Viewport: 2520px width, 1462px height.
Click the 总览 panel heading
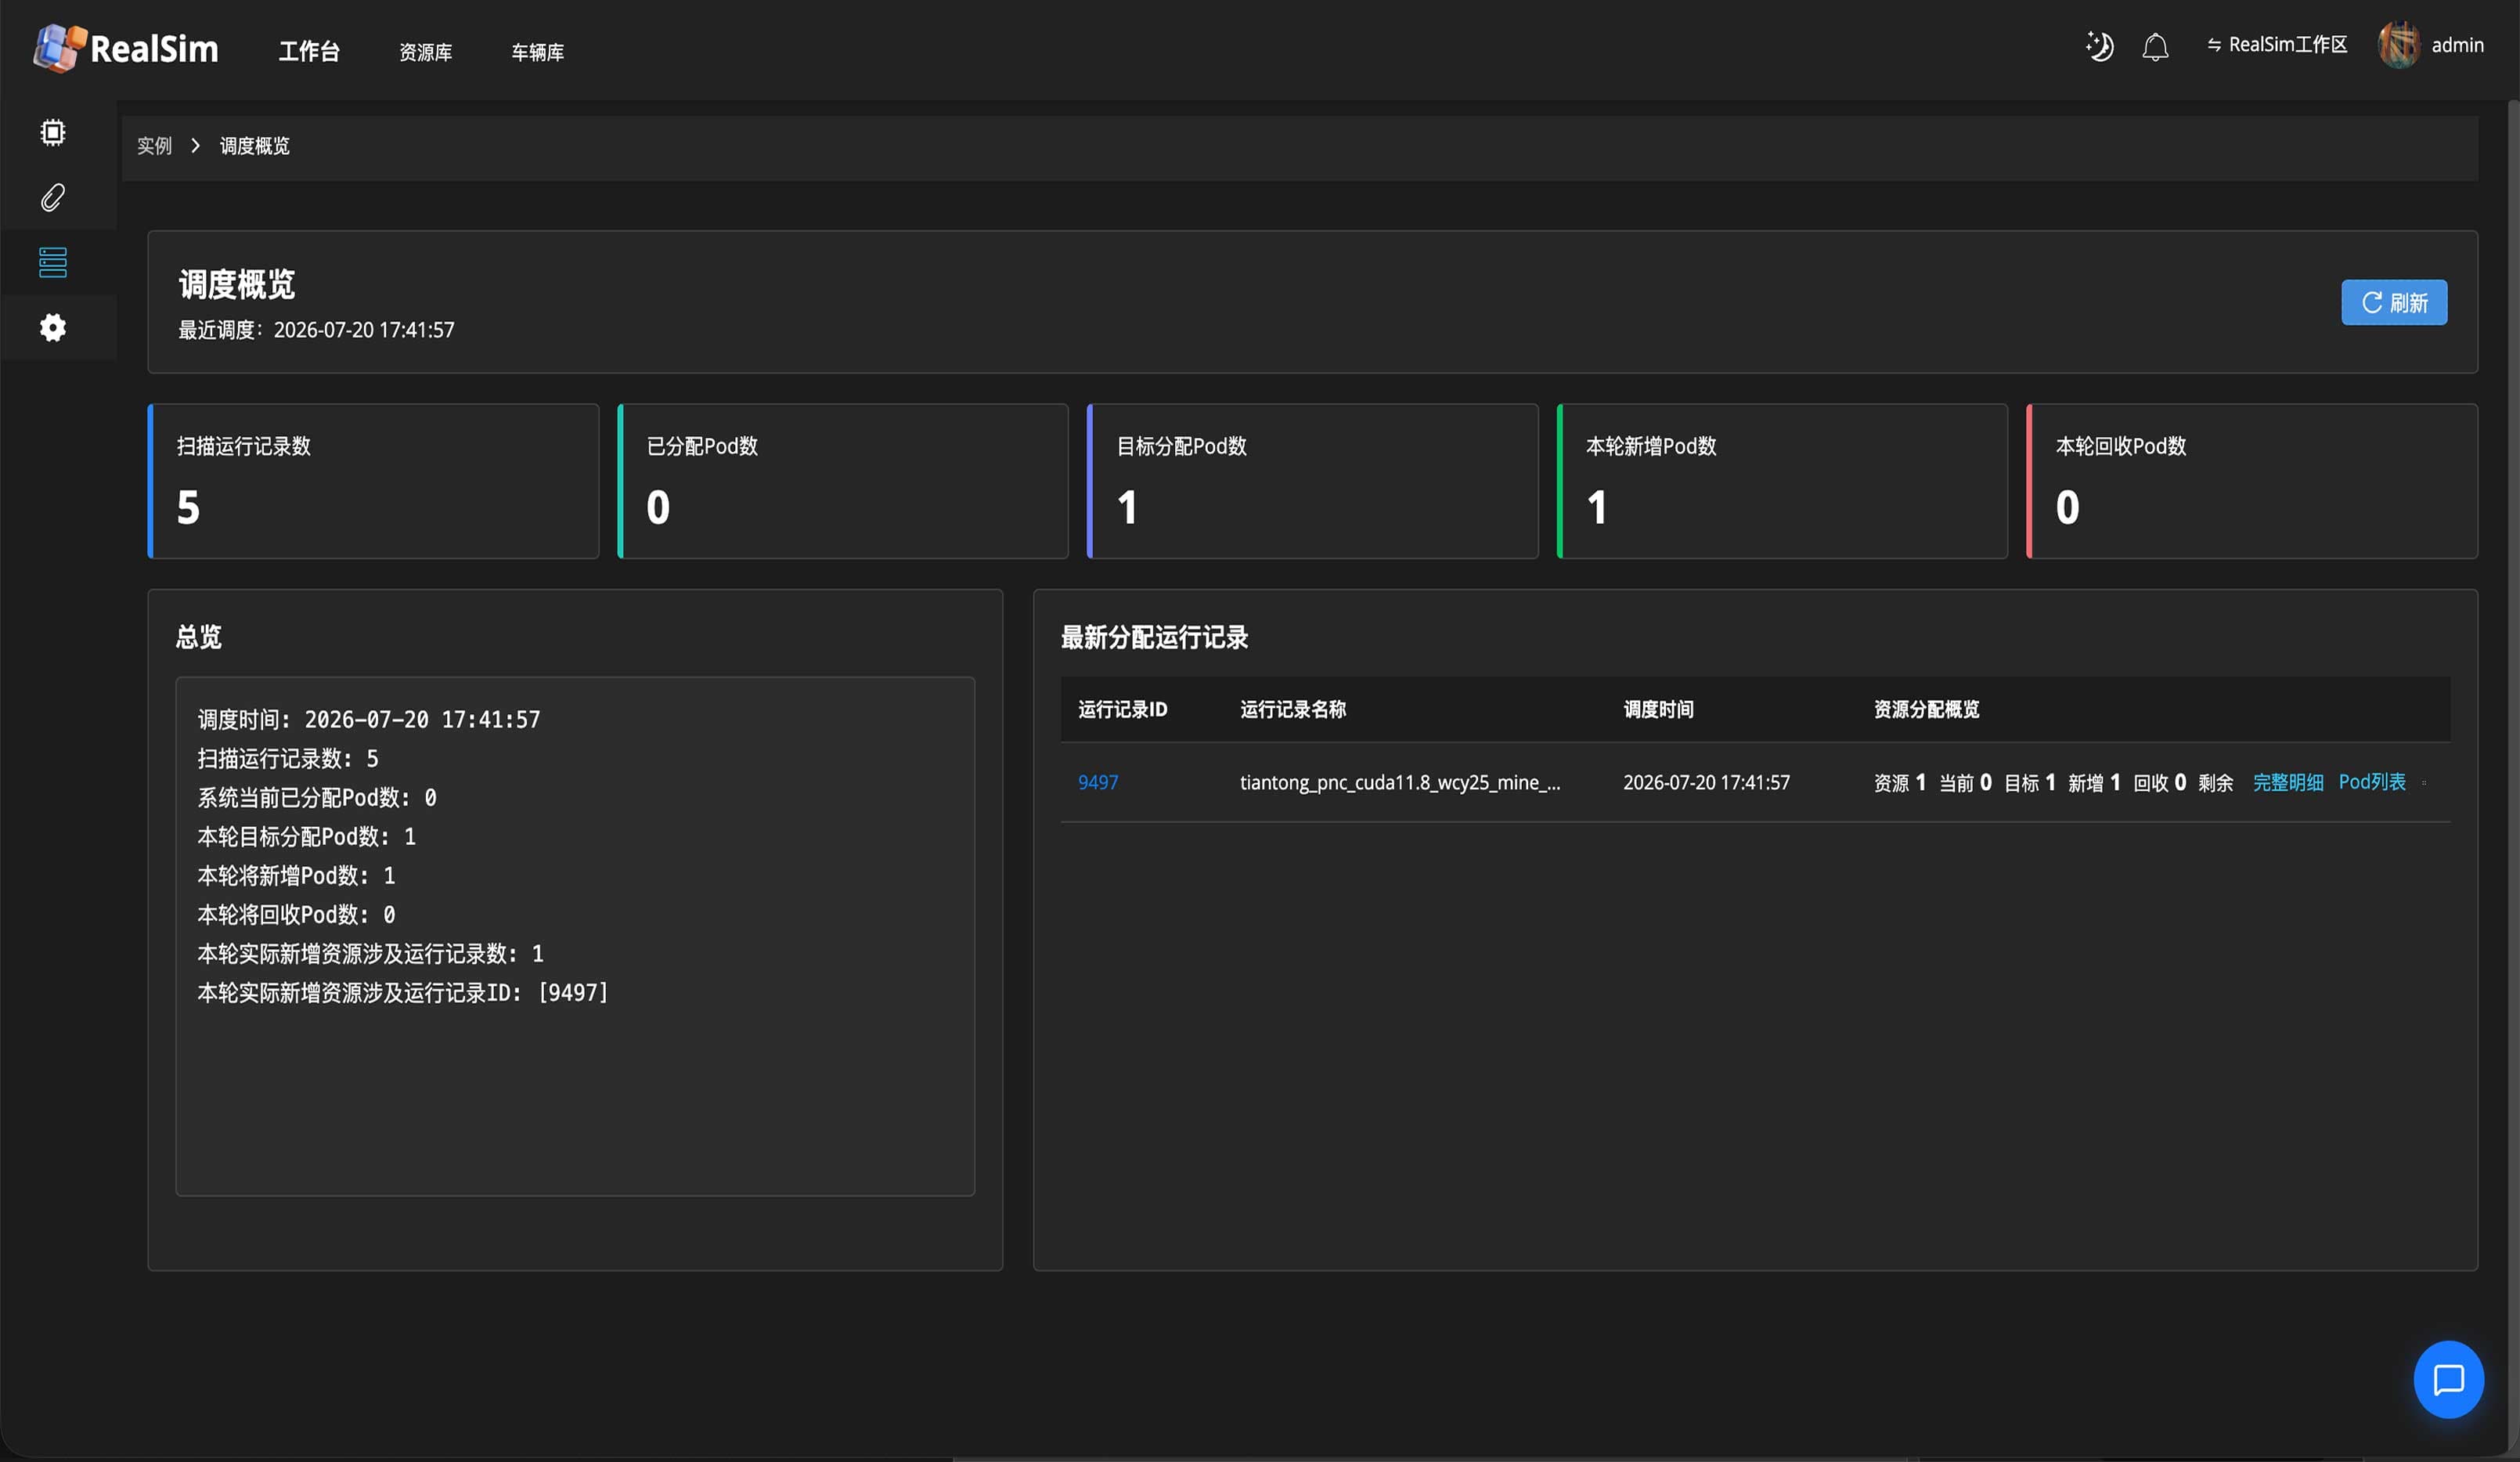pyautogui.click(x=198, y=637)
